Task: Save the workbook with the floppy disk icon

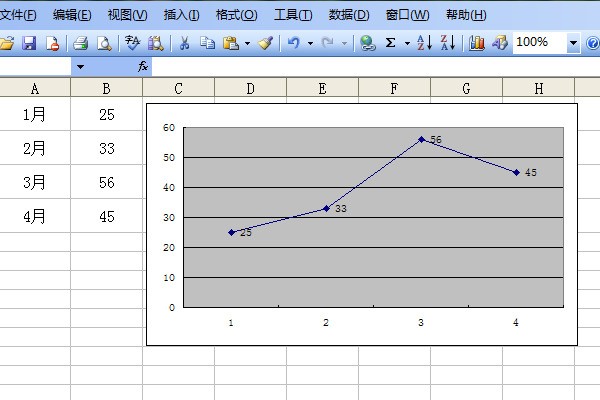Action: pos(29,43)
